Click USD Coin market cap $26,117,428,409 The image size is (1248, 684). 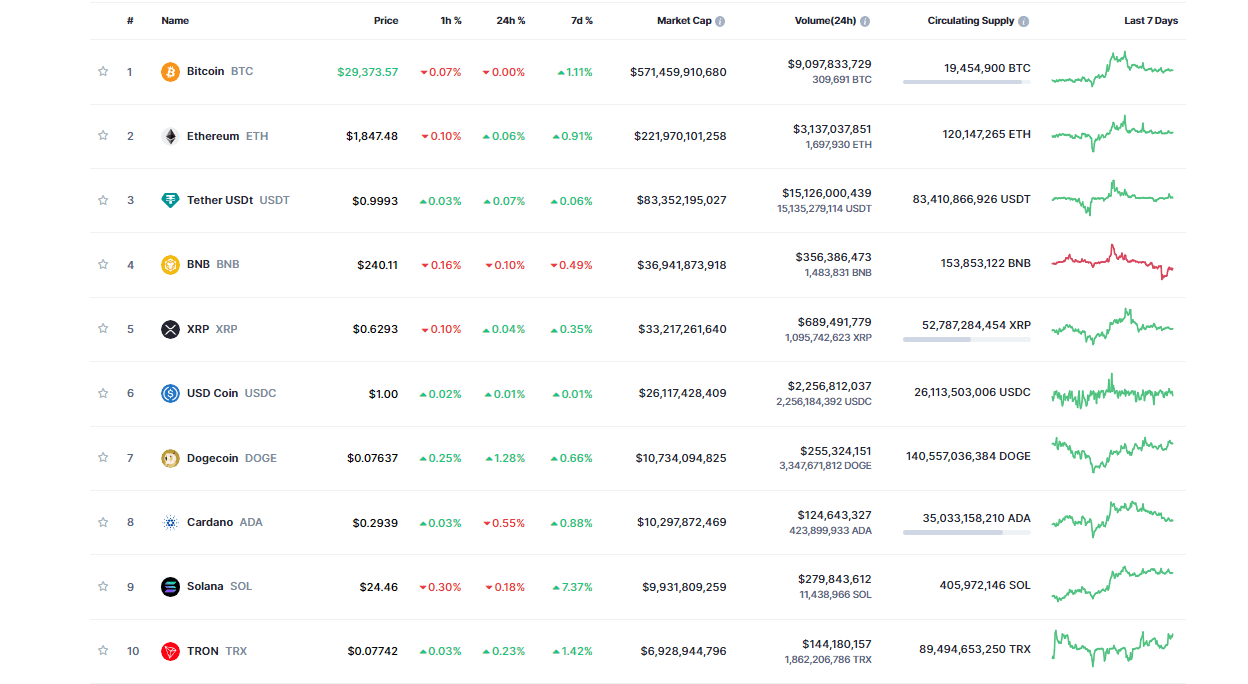pyautogui.click(x=683, y=393)
